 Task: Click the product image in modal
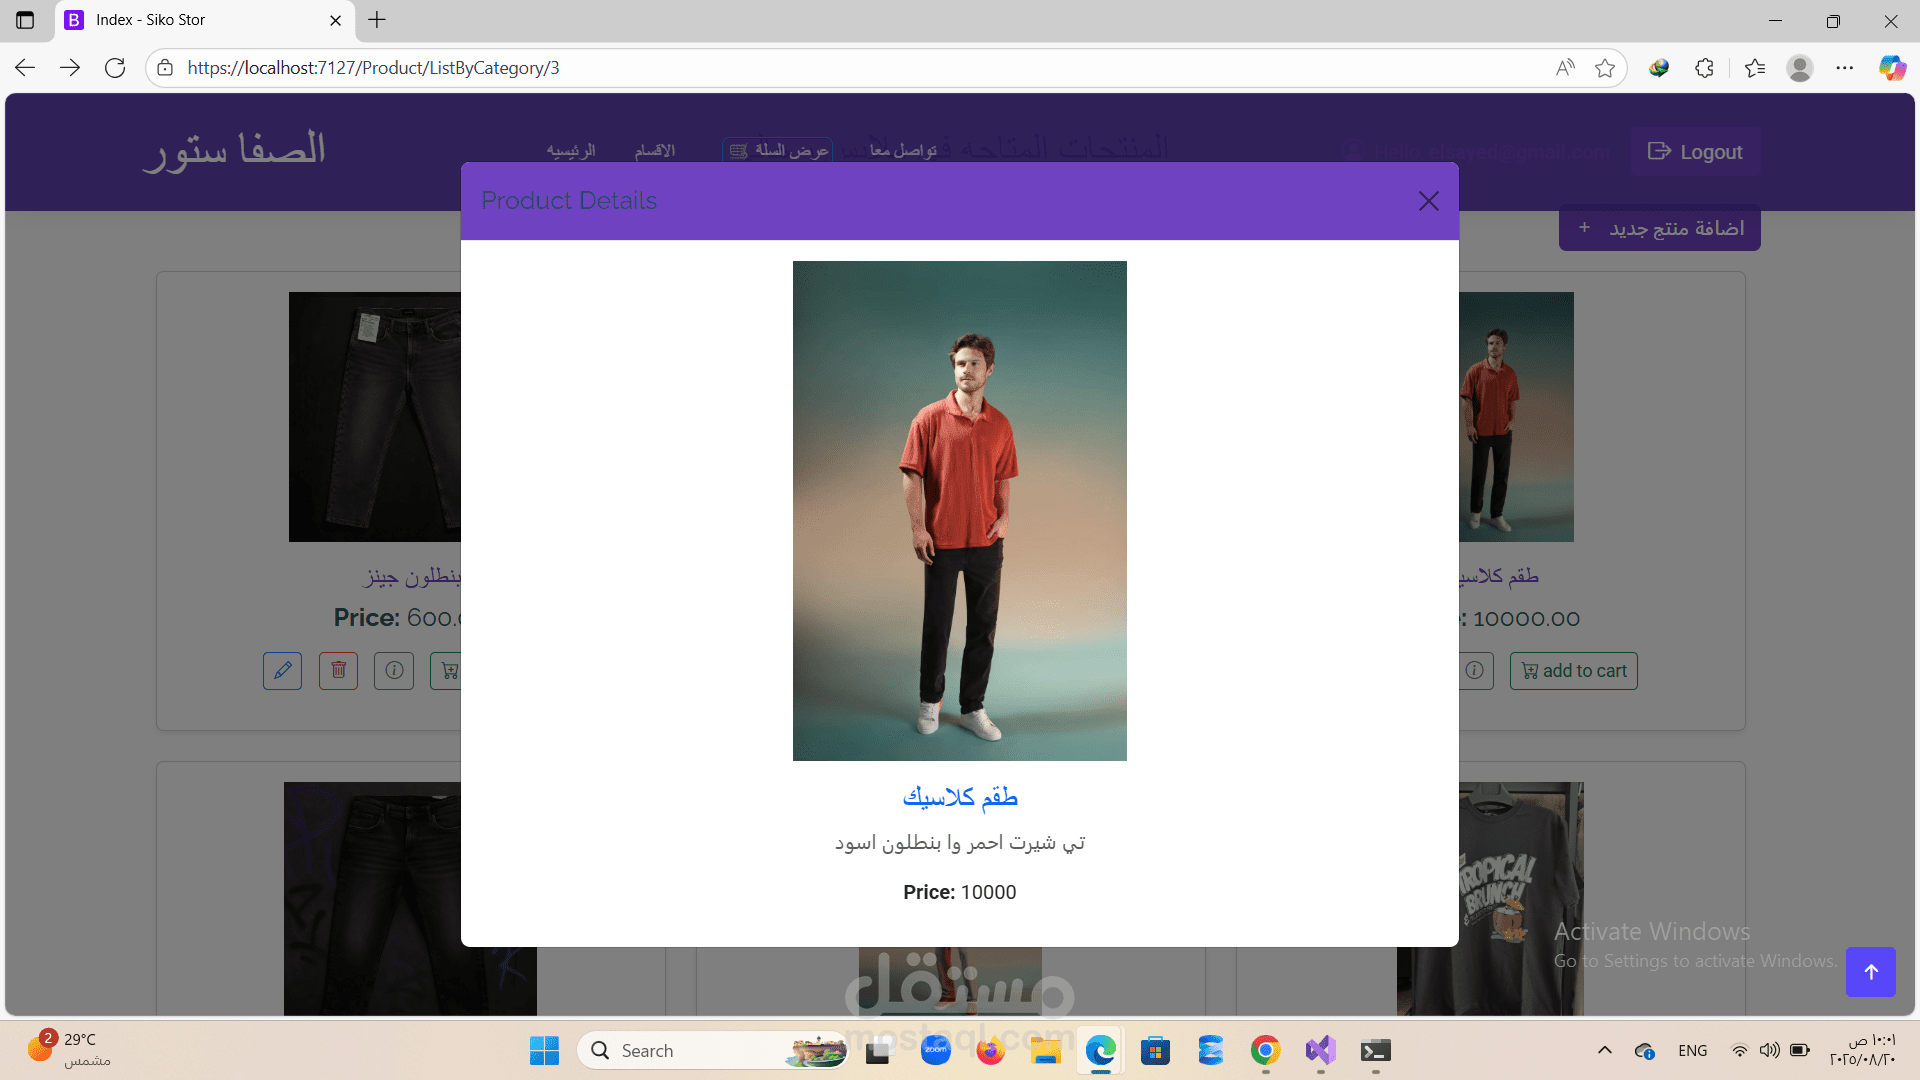point(959,510)
